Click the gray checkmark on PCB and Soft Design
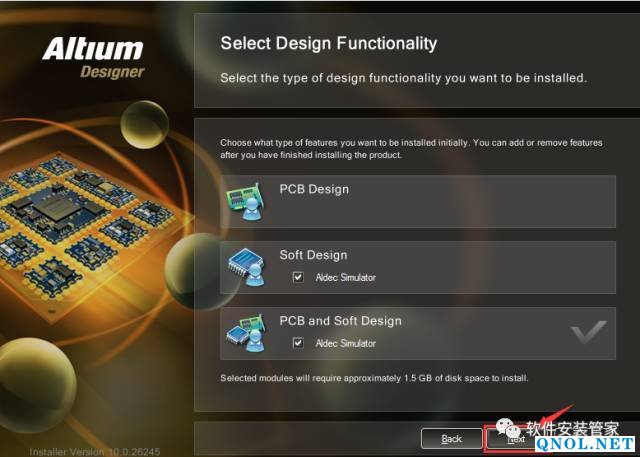This screenshot has height=457, width=640. [x=589, y=332]
